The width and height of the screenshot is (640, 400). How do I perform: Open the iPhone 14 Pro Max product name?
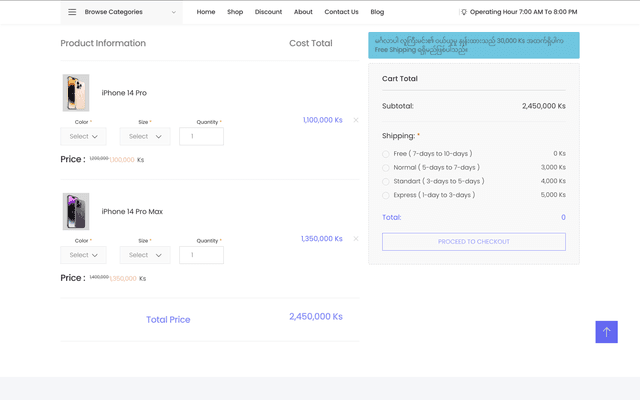pos(132,211)
